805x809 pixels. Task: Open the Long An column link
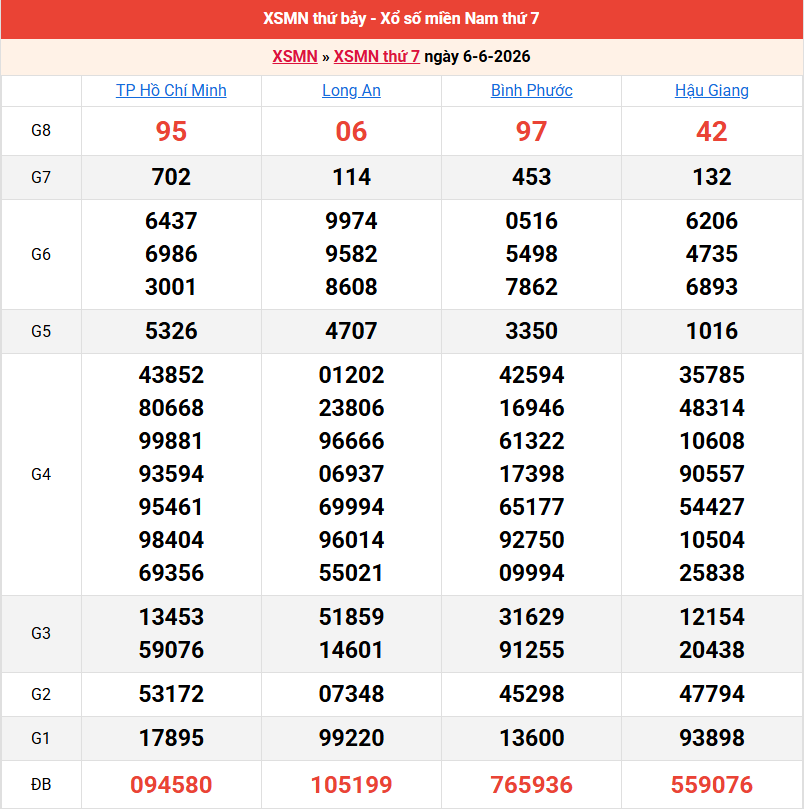[351, 90]
